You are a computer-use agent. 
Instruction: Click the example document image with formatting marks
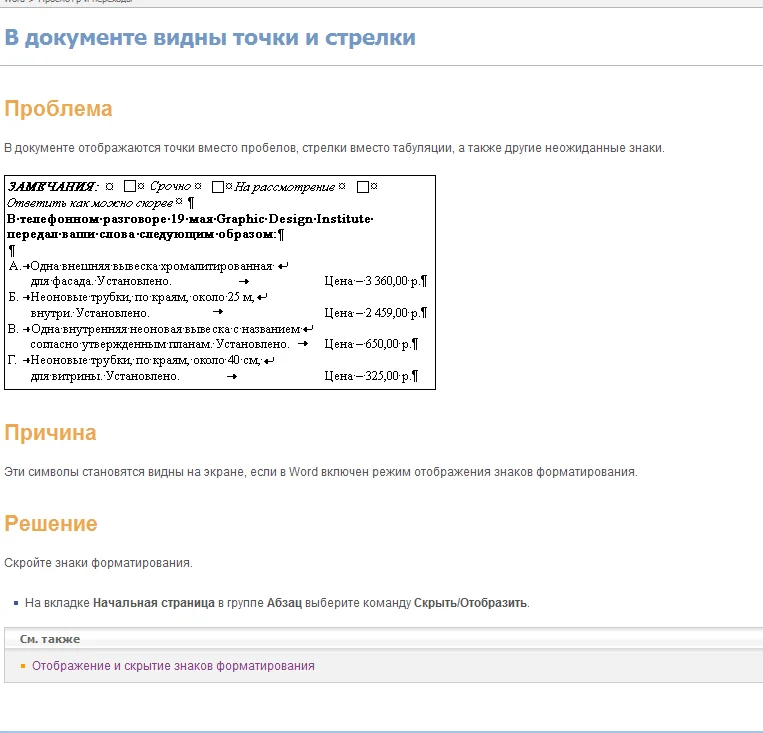click(220, 282)
